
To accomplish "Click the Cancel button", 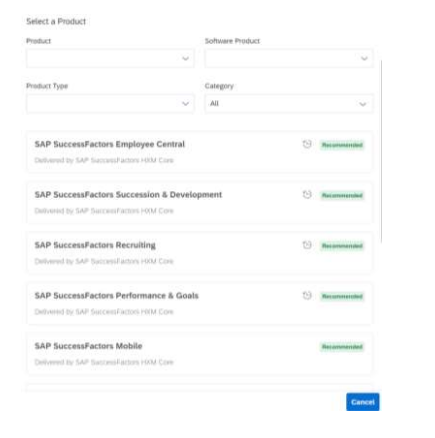I will point(363,402).
